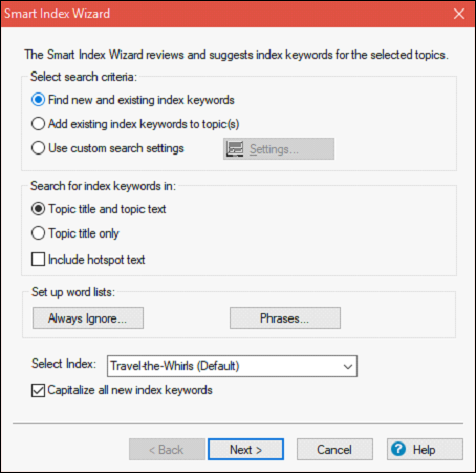Viewport: 476px width, 473px height.
Task: Go to next wizard step
Action: [x=246, y=449]
